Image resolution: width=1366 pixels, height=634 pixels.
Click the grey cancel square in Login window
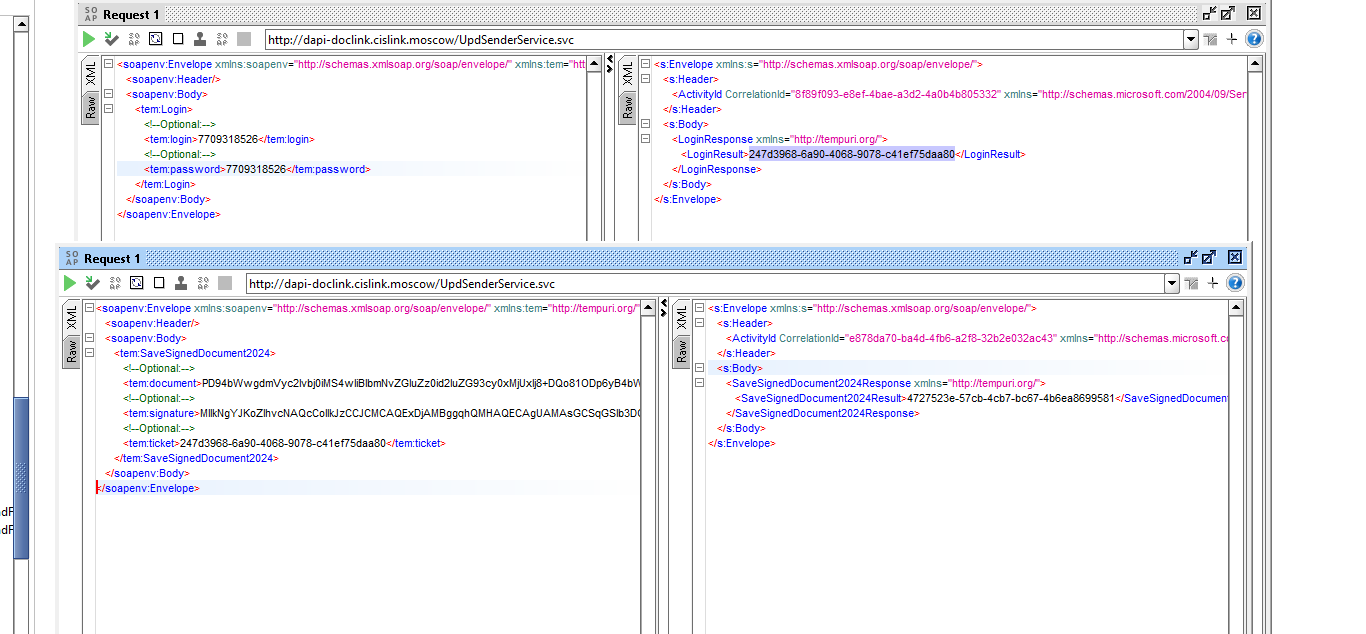(x=244, y=39)
